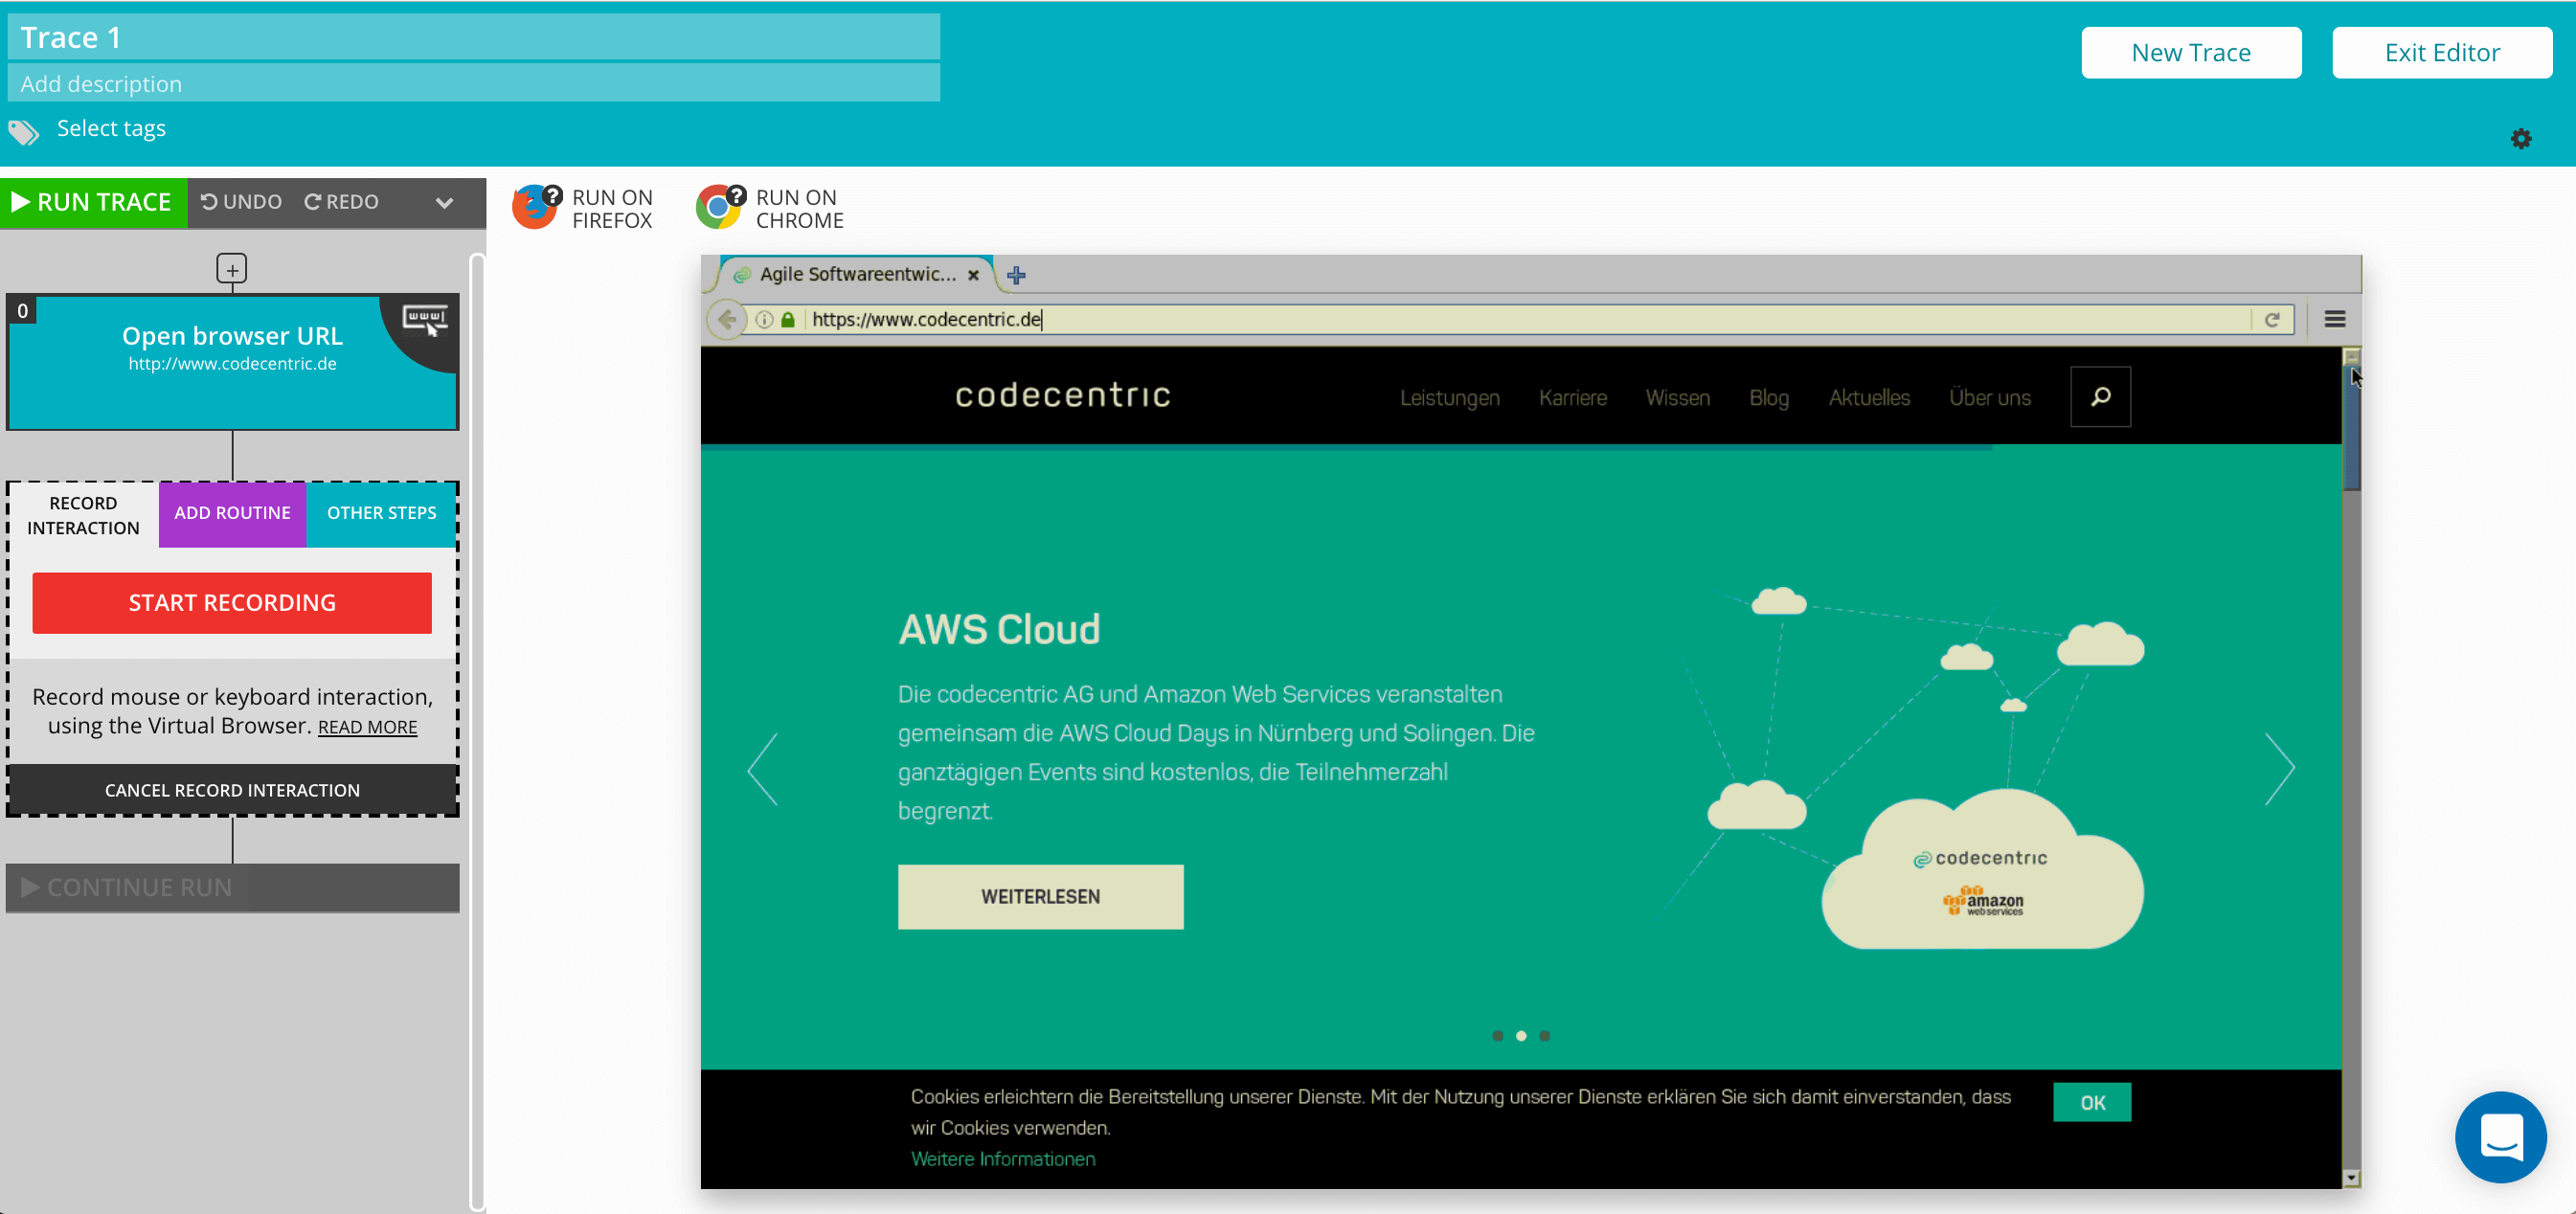Select the first carousel dot indicator
This screenshot has height=1214, width=2576.
coord(1497,1036)
